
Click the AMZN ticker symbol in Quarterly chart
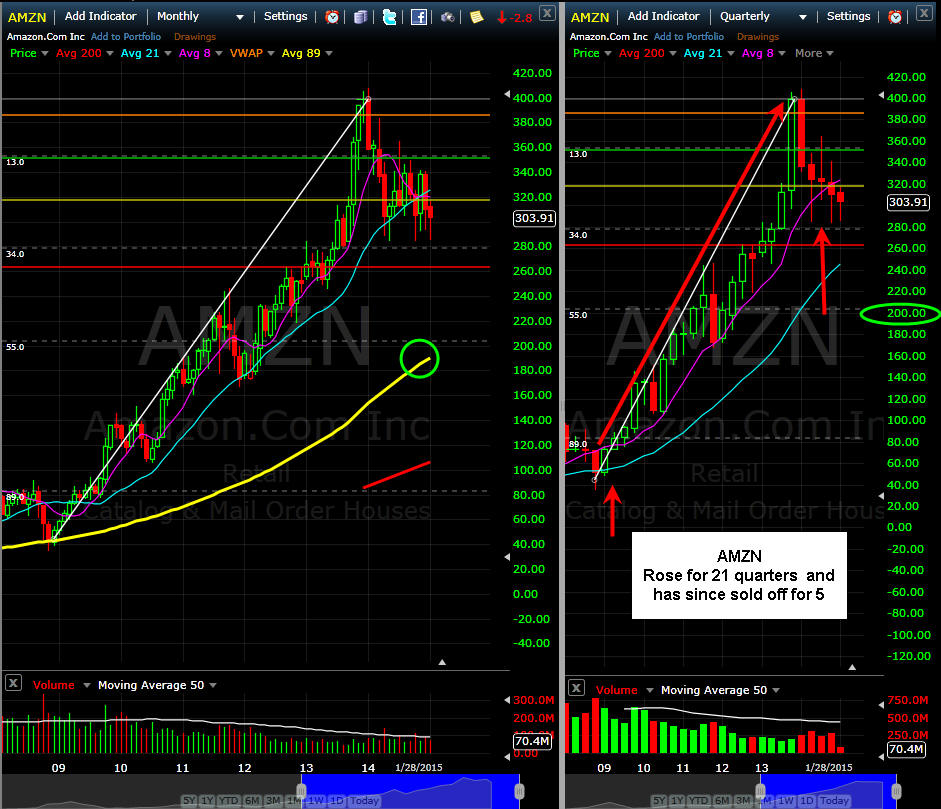pyautogui.click(x=590, y=17)
